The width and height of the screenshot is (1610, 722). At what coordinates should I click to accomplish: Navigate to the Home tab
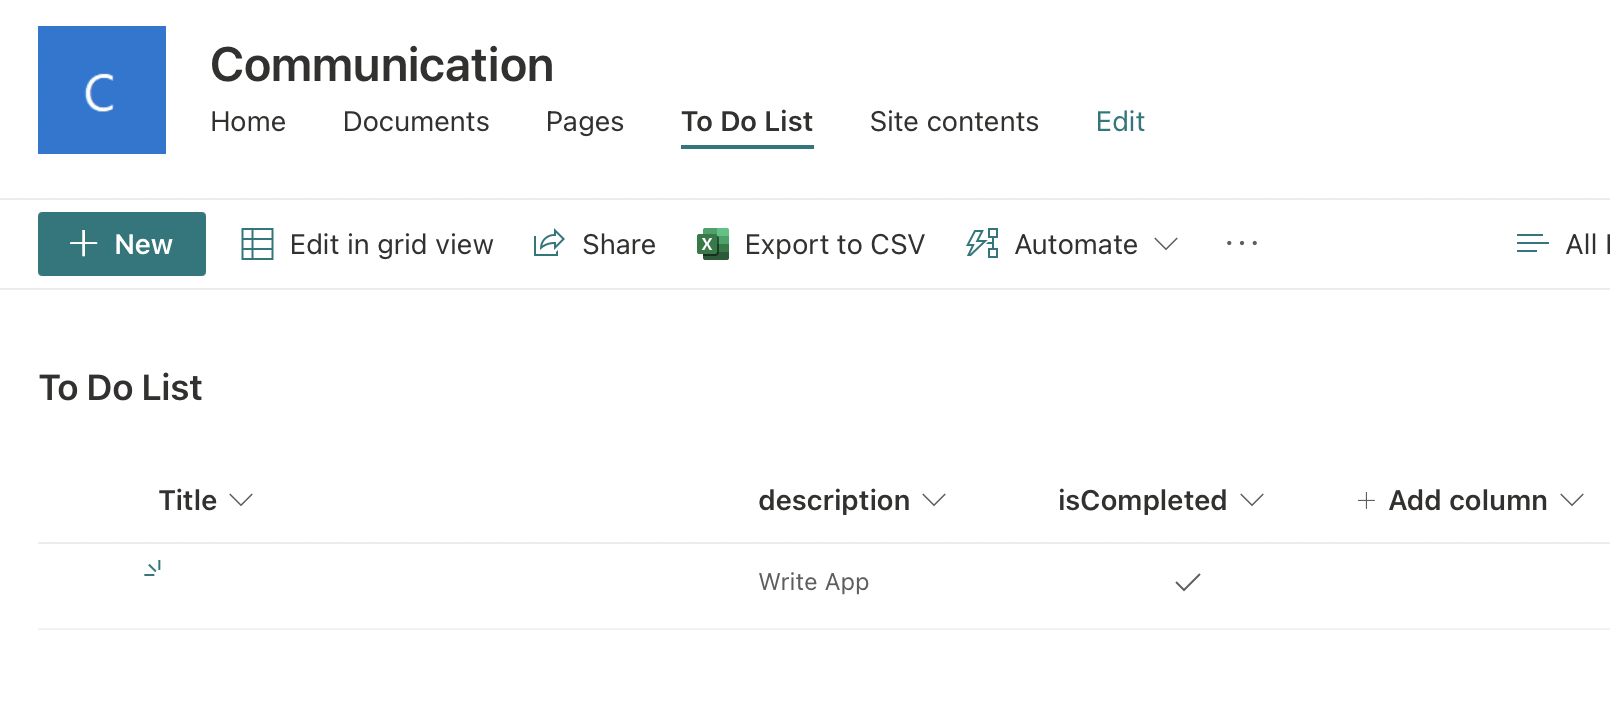248,122
